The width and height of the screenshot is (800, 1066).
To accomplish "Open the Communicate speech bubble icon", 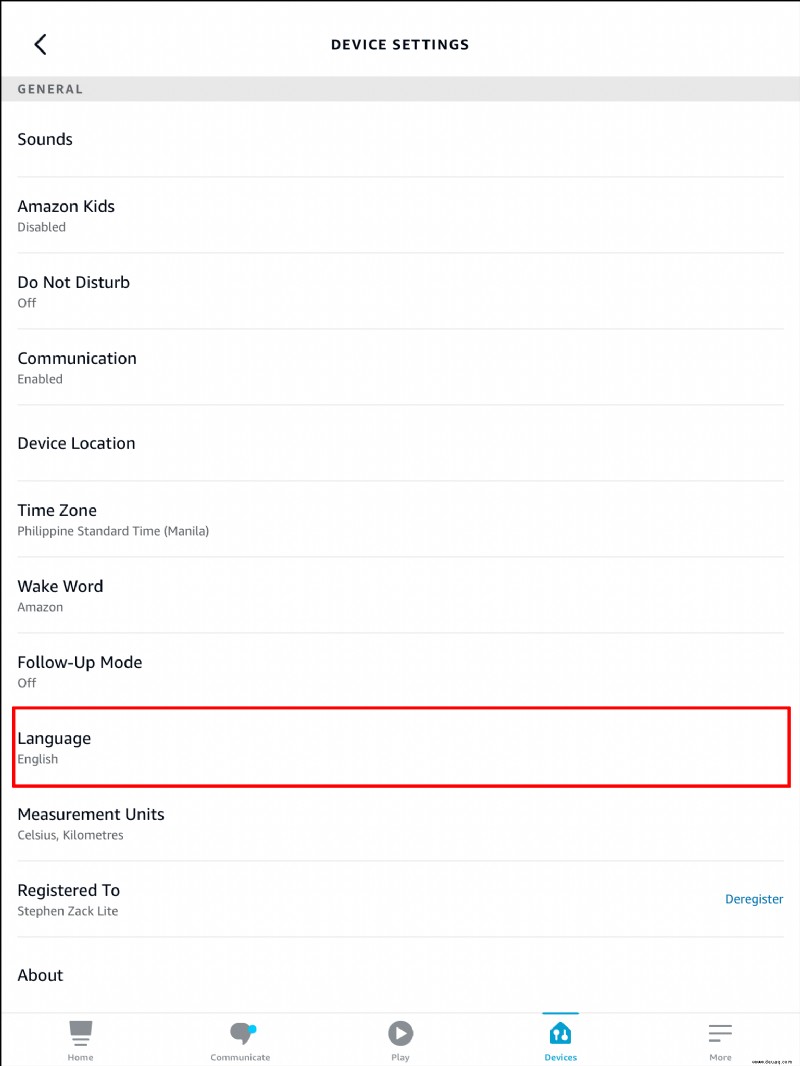I will [242, 1033].
